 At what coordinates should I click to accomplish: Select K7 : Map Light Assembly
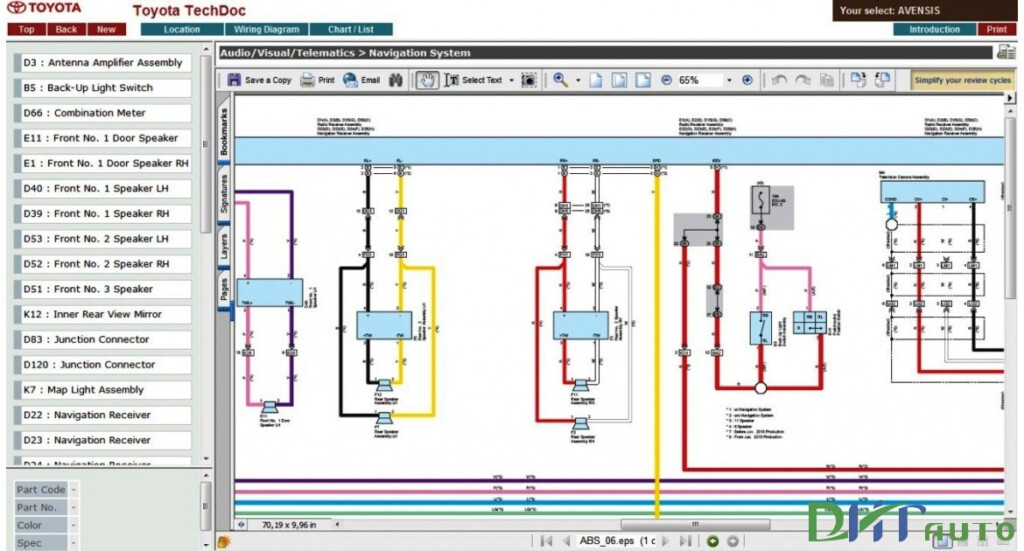pos(103,390)
